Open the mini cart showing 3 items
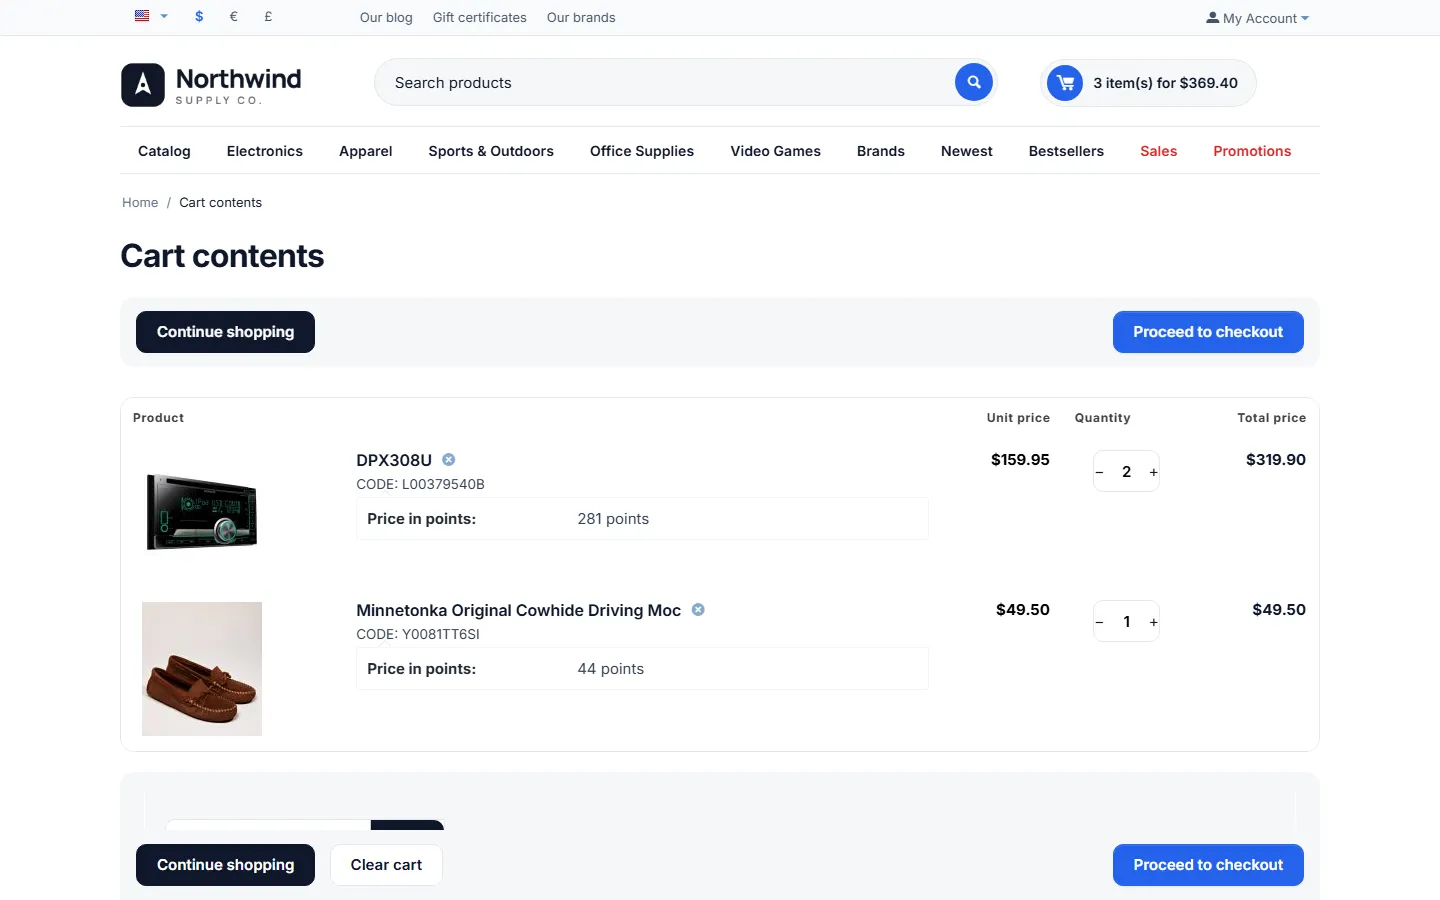The height and width of the screenshot is (900, 1440). pos(1148,83)
